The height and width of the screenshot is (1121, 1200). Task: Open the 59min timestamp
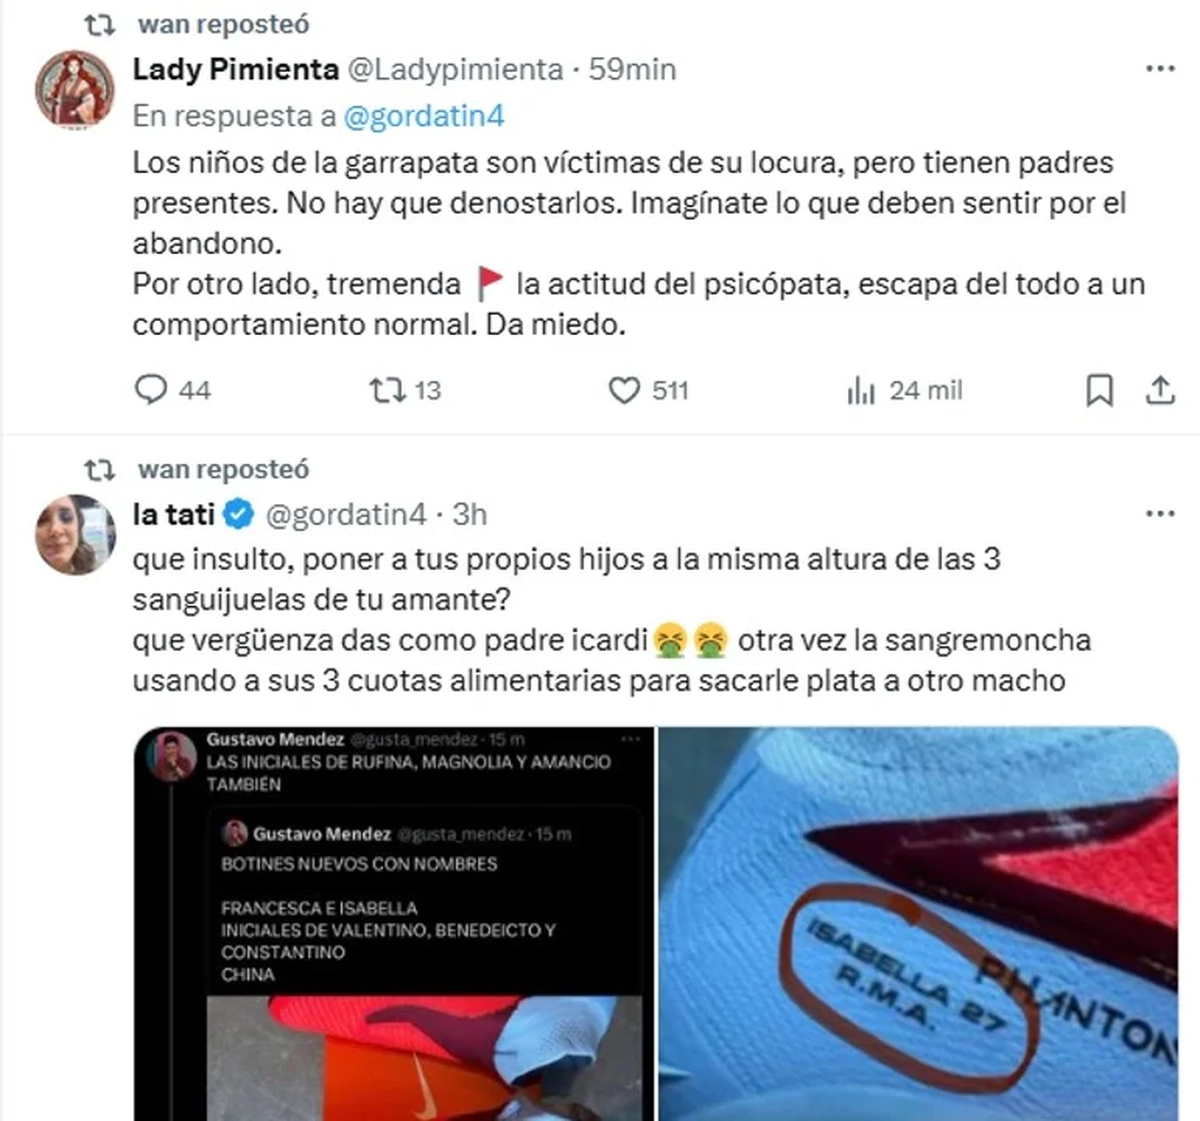point(632,69)
